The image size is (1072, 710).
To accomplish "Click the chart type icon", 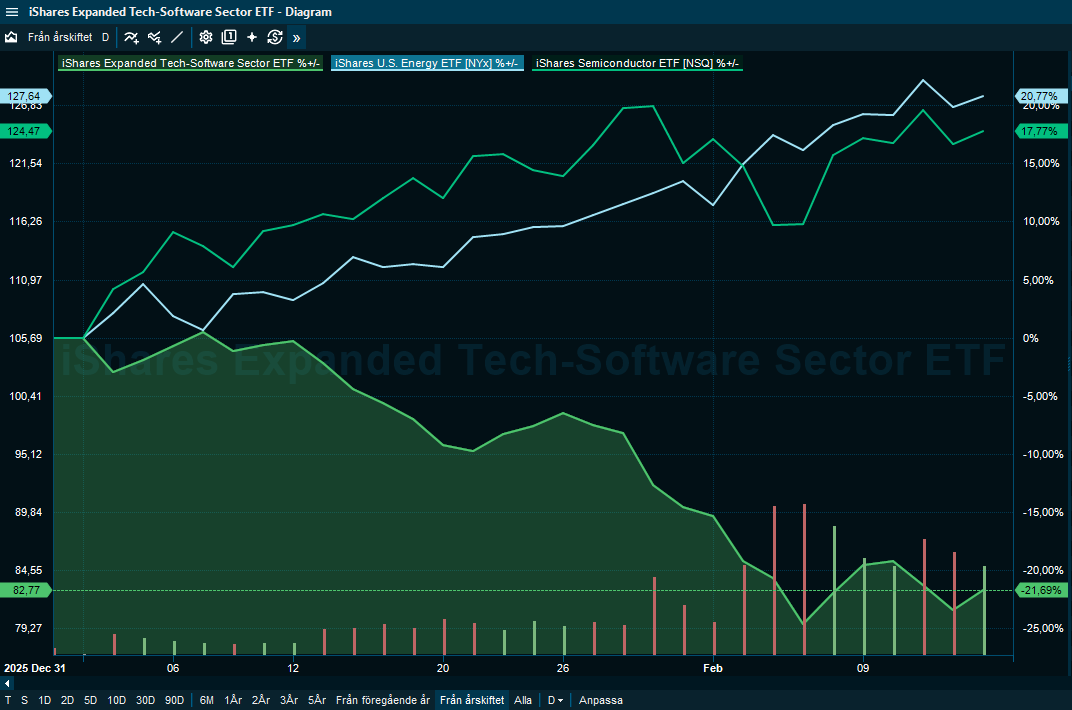I will point(12,37).
